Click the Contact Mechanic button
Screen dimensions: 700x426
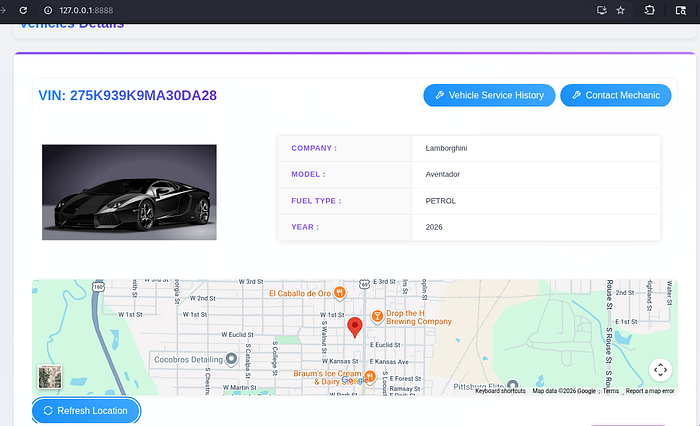click(x=616, y=95)
